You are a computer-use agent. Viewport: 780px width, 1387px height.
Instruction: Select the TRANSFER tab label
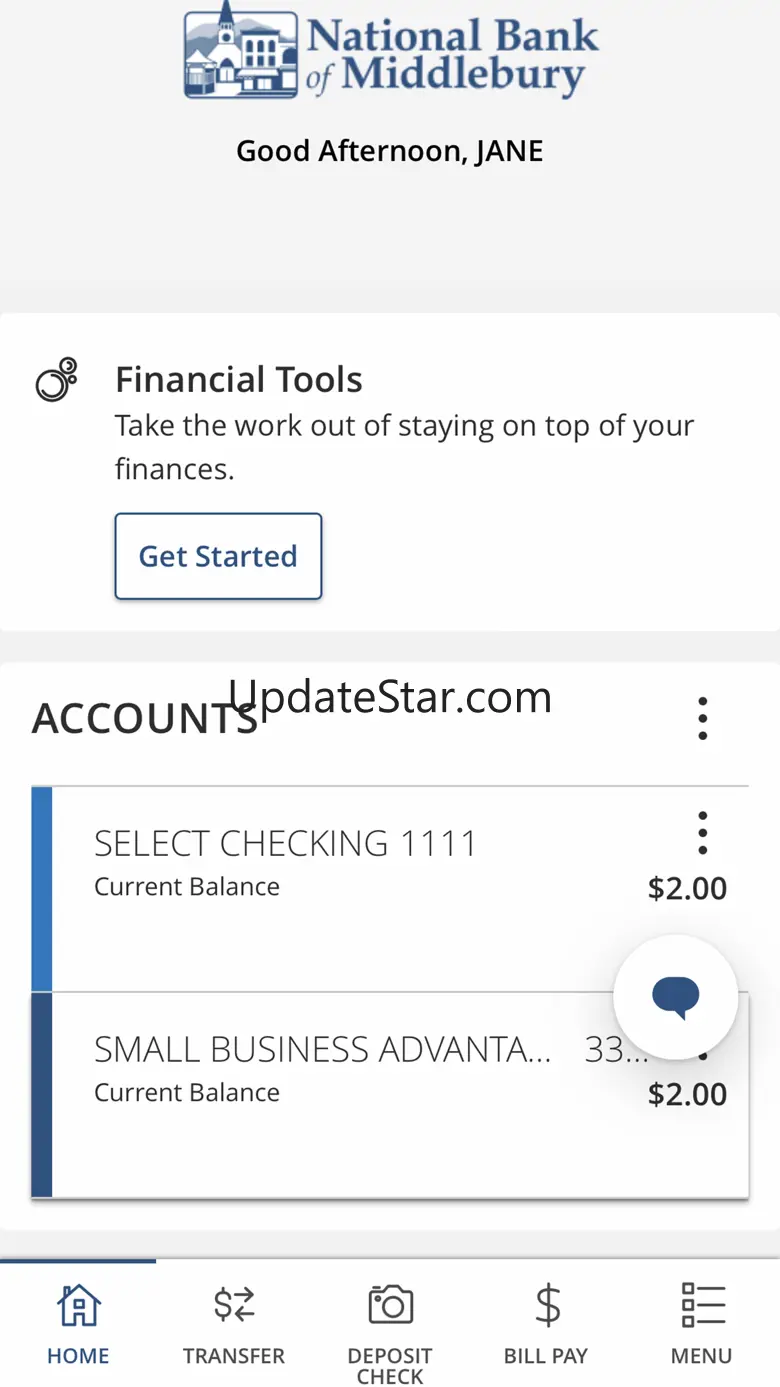pos(234,1356)
